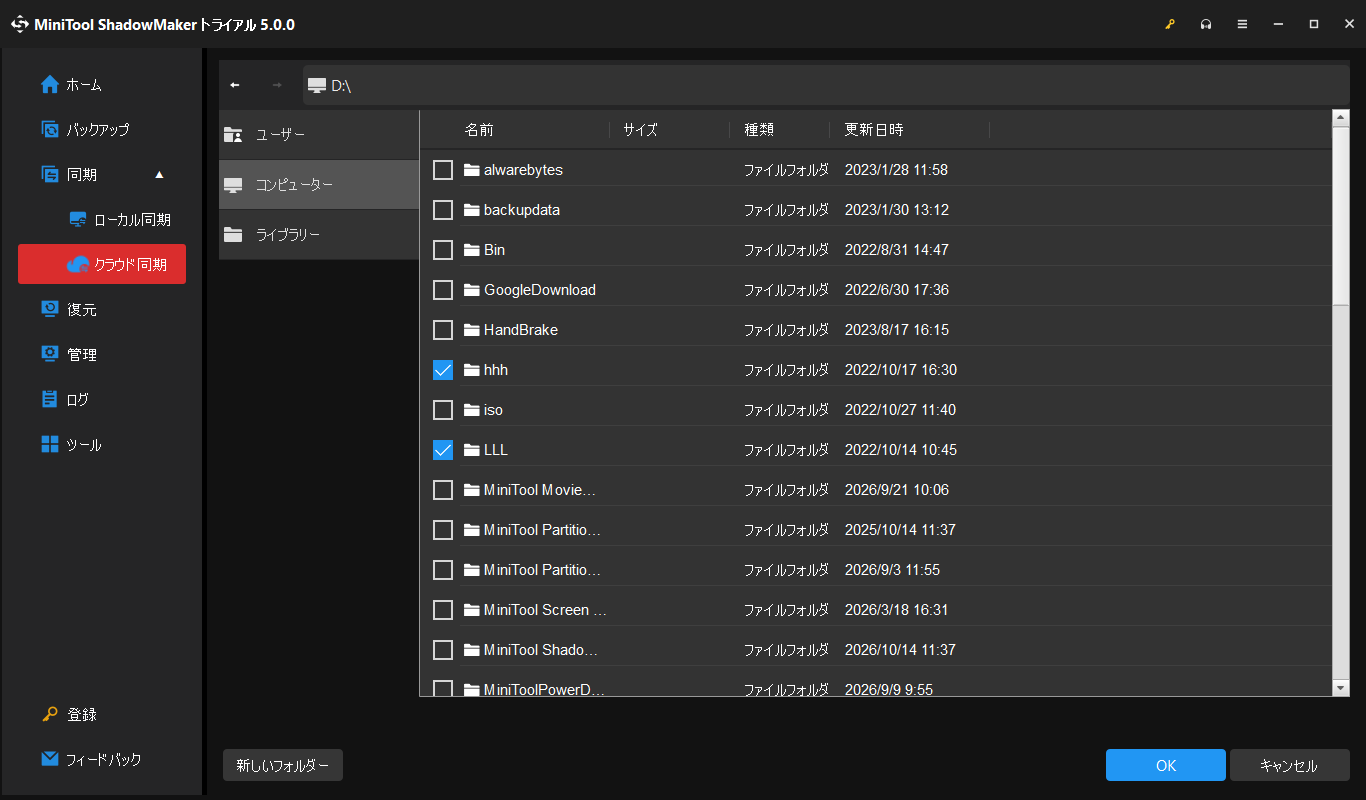The width and height of the screenshot is (1366, 800).
Task: Click the scrollbar down arrow in file list
Action: [1341, 687]
